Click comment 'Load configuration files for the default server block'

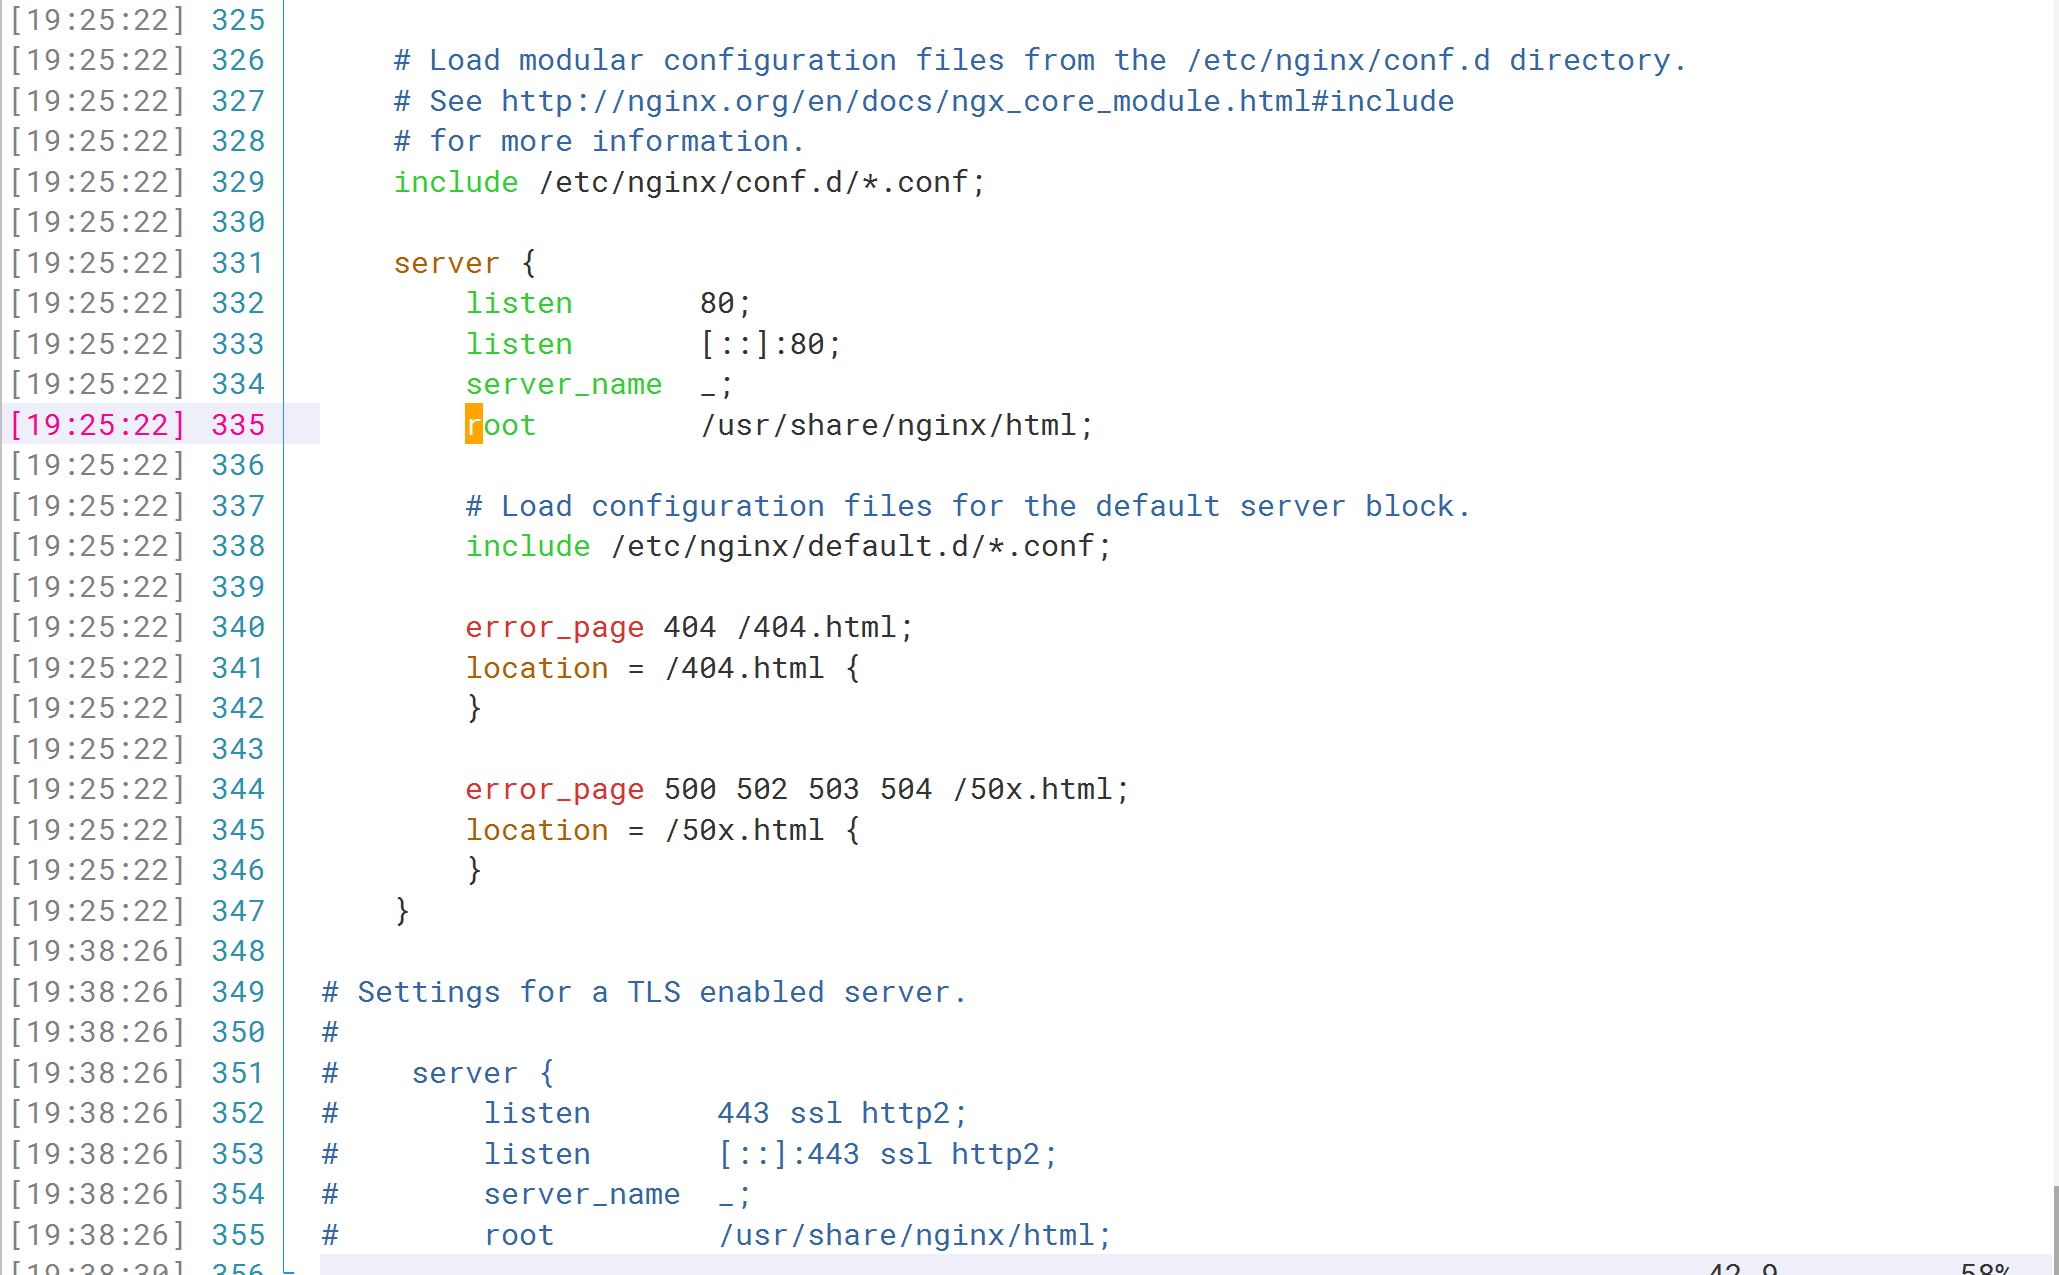pyautogui.click(x=968, y=506)
